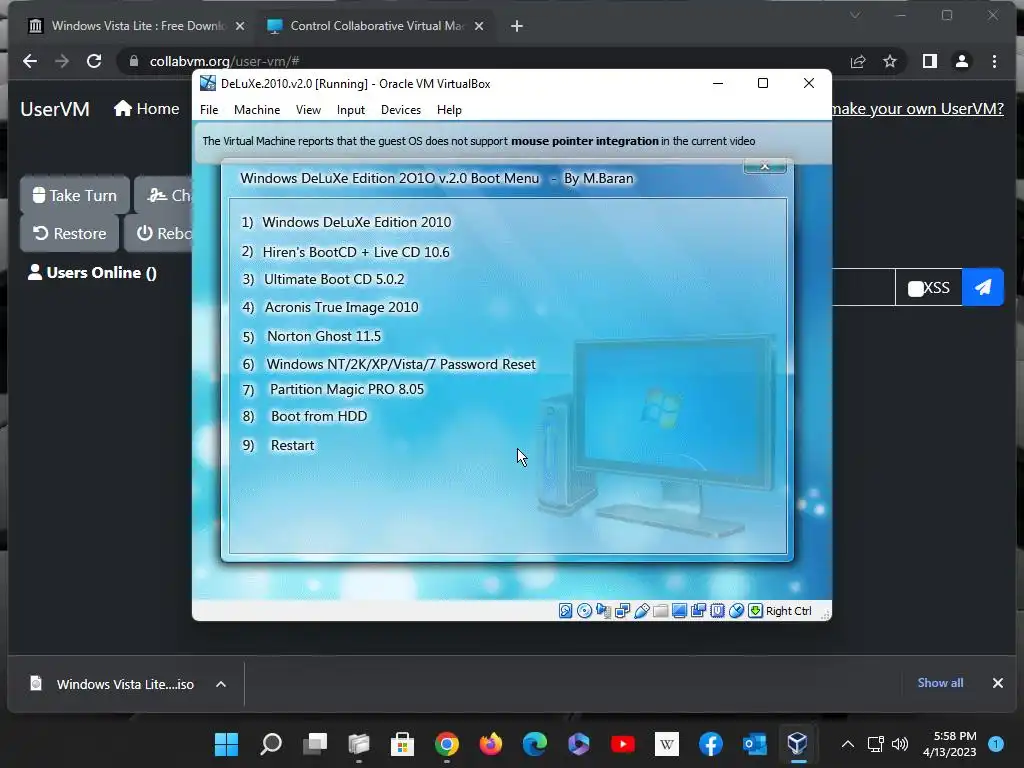Go to Home on UserVM page
This screenshot has height=768, width=1024.
coord(146,108)
